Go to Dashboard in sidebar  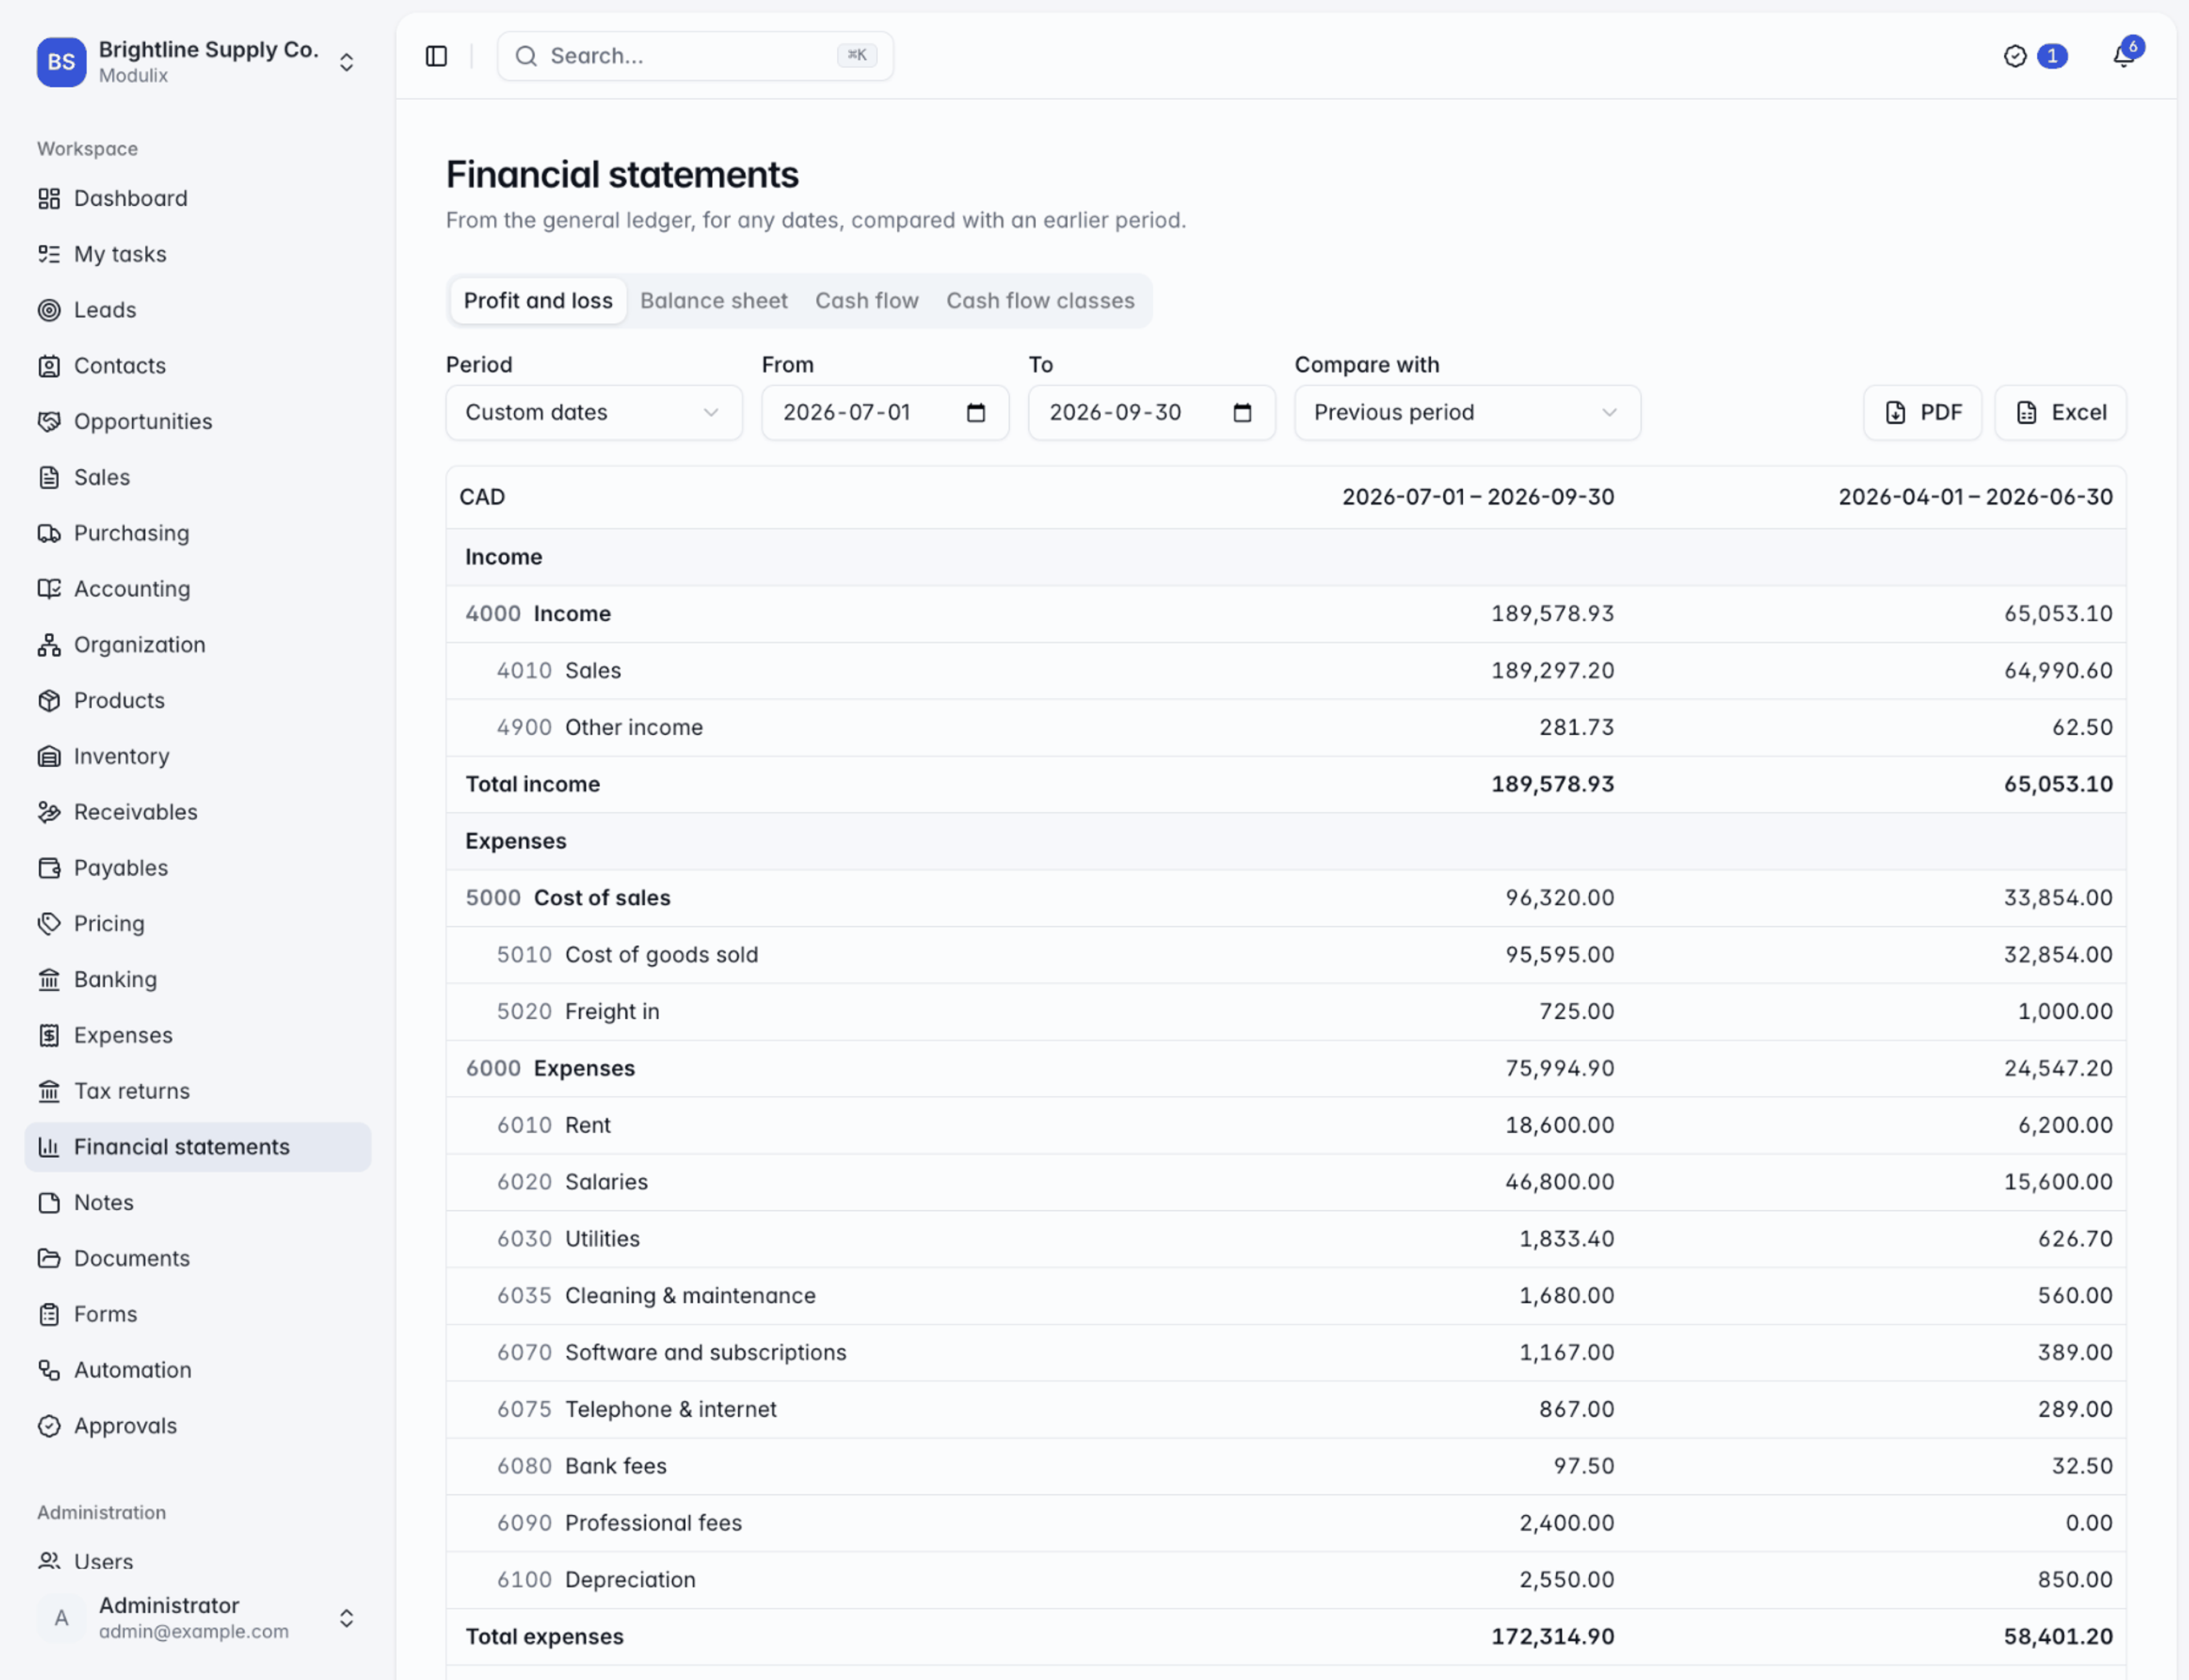click(198, 198)
